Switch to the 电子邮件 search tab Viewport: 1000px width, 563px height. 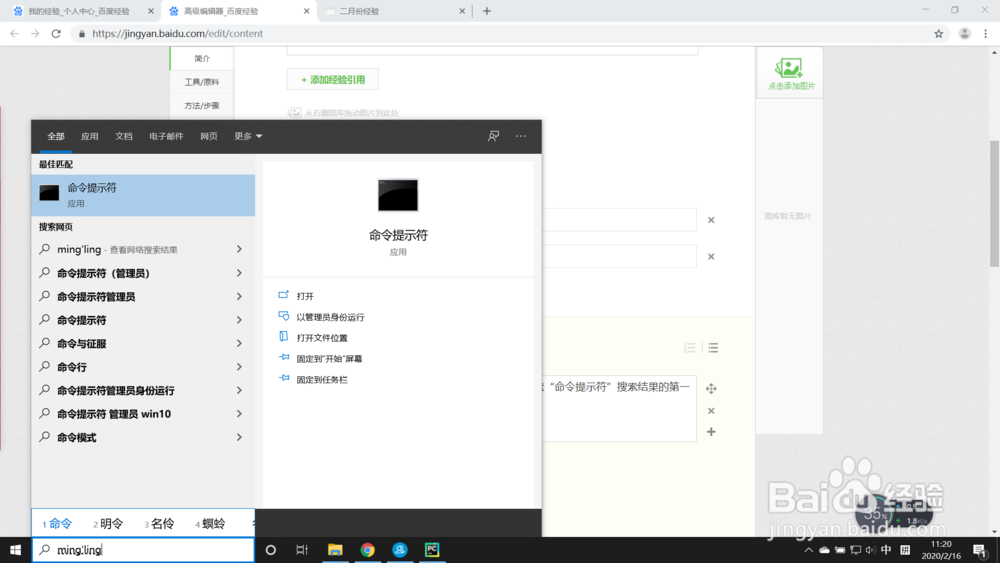pos(166,136)
